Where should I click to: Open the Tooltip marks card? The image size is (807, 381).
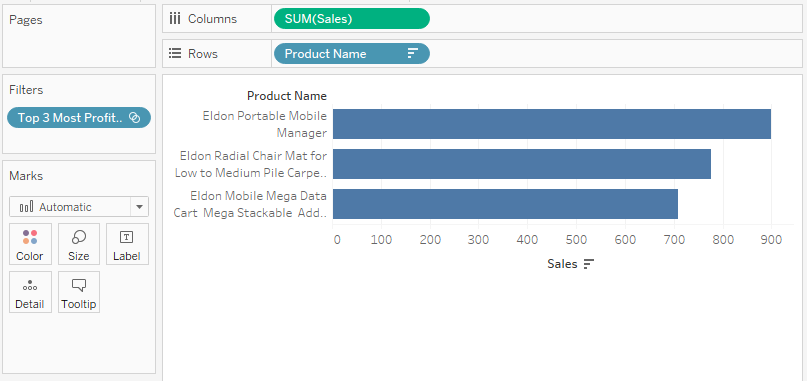click(x=79, y=292)
